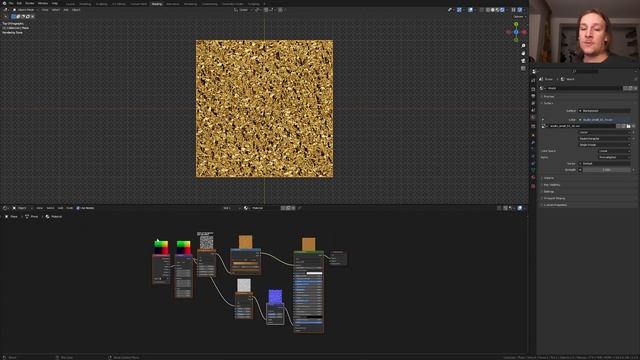The width and height of the screenshot is (640, 360).
Task: Switch the viewport to material preview shading
Action: coord(498,10)
